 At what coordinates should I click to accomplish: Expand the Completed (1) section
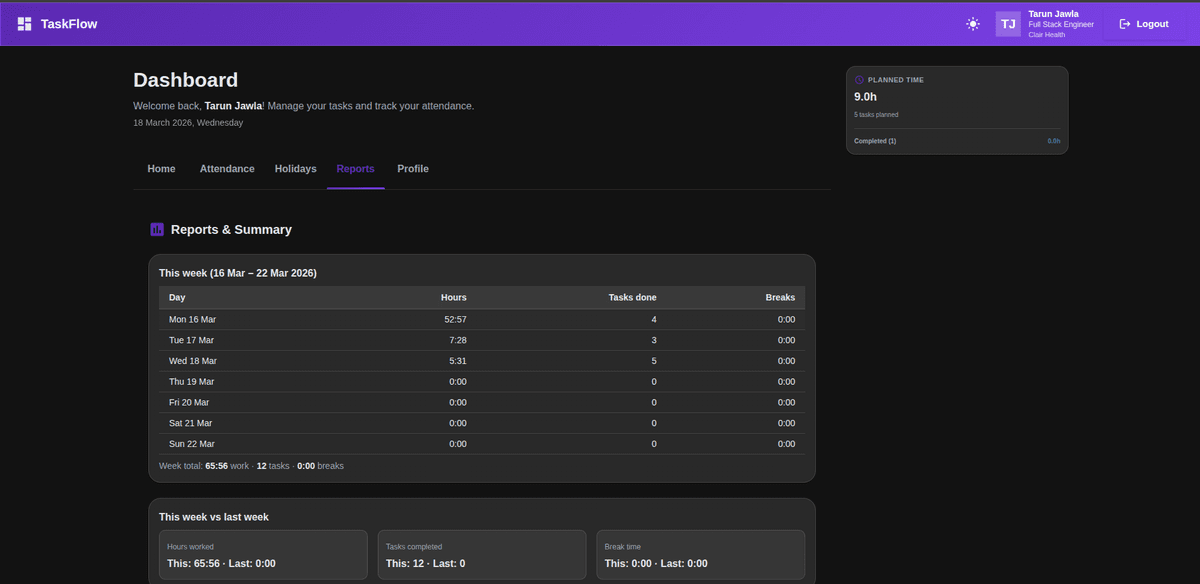[x=874, y=141]
